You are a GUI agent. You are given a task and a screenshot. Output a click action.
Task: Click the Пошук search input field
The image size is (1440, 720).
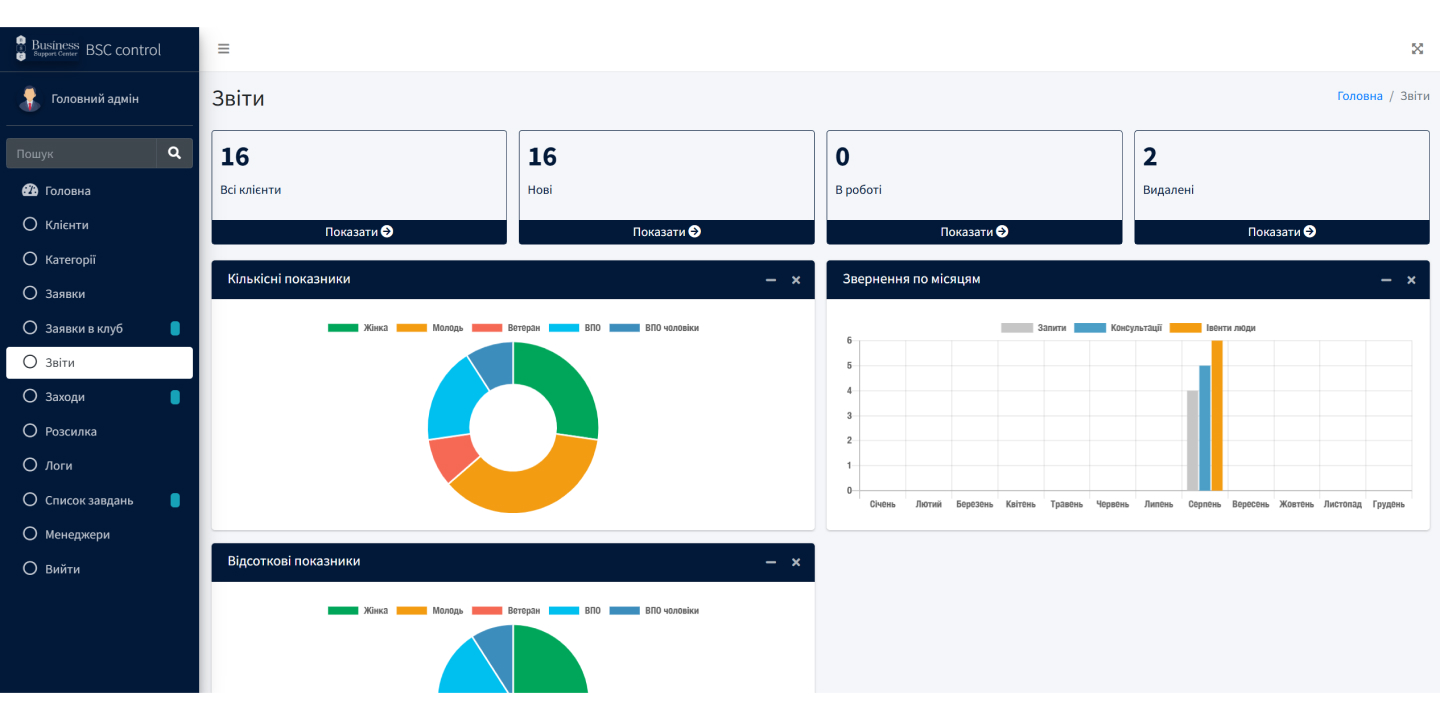click(x=81, y=154)
